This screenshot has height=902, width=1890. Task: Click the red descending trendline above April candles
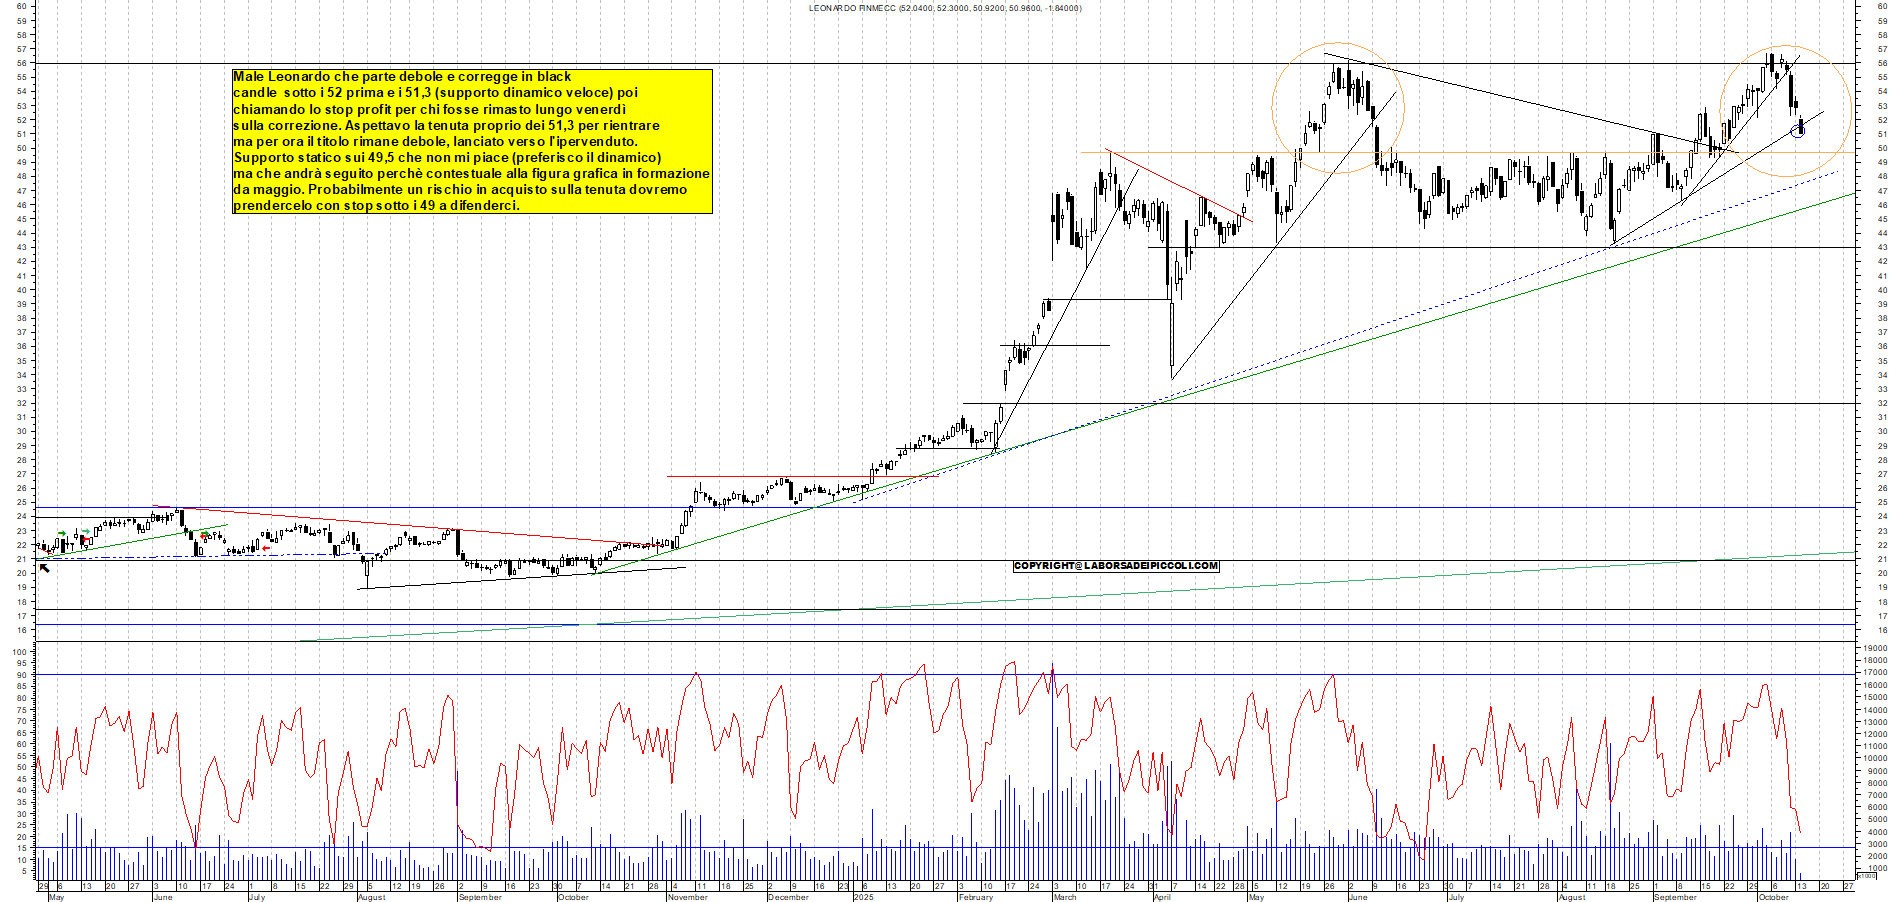point(1180,186)
